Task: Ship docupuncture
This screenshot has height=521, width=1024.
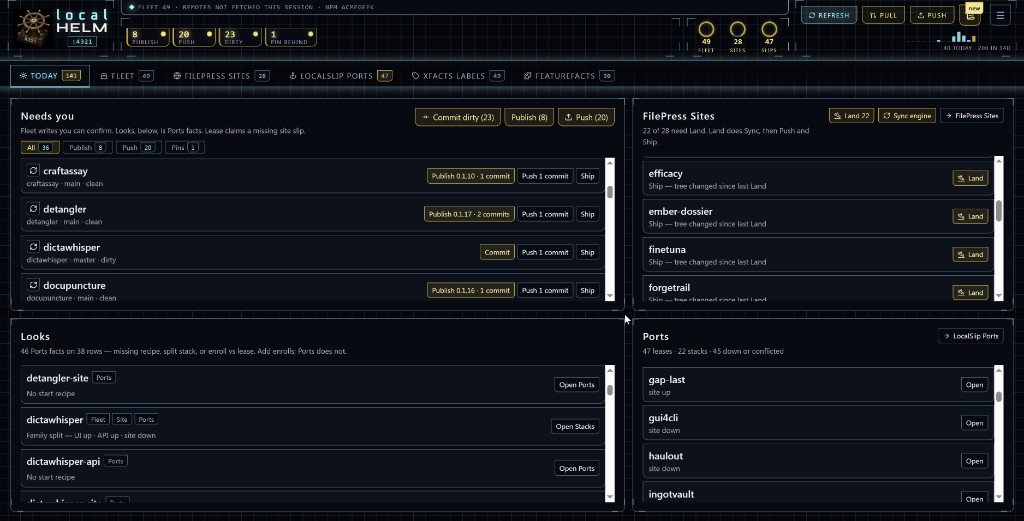Action: click(588, 290)
